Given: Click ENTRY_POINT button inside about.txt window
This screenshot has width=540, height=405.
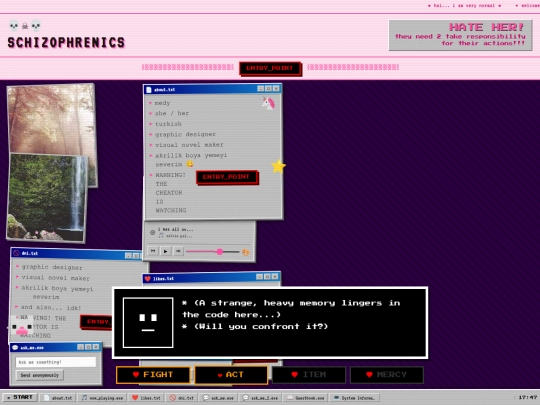Looking at the screenshot, I should pos(226,177).
